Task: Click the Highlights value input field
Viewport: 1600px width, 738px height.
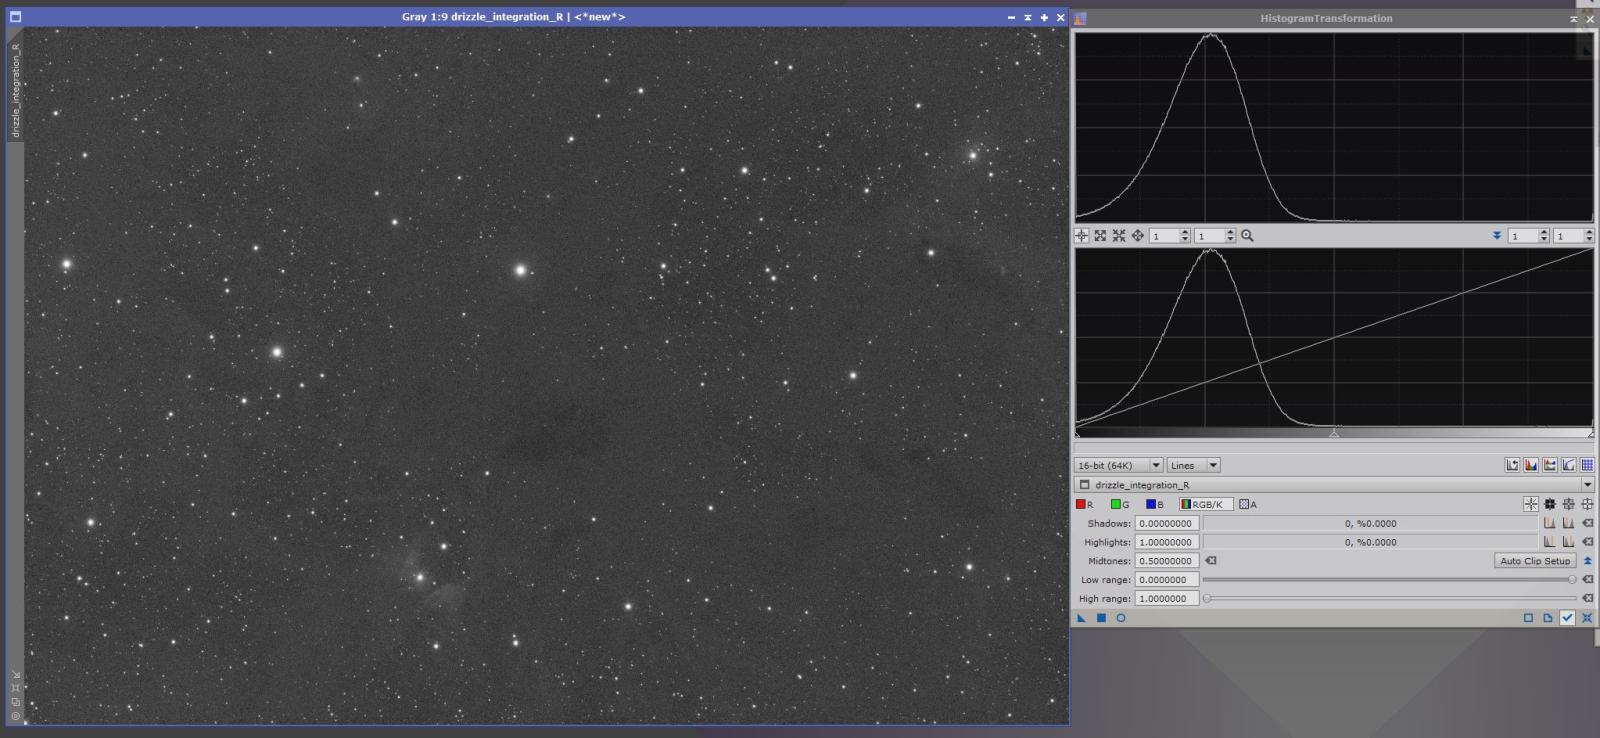Action: [x=1167, y=542]
